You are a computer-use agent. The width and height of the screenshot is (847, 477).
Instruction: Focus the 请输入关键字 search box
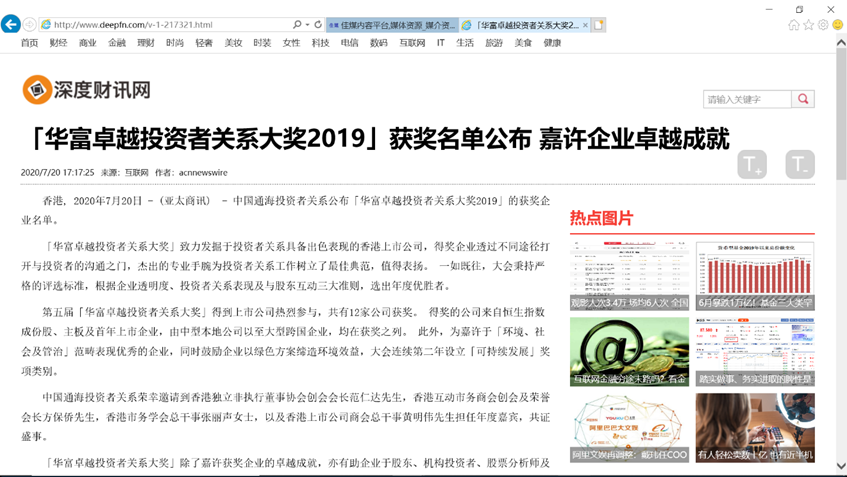coord(747,99)
